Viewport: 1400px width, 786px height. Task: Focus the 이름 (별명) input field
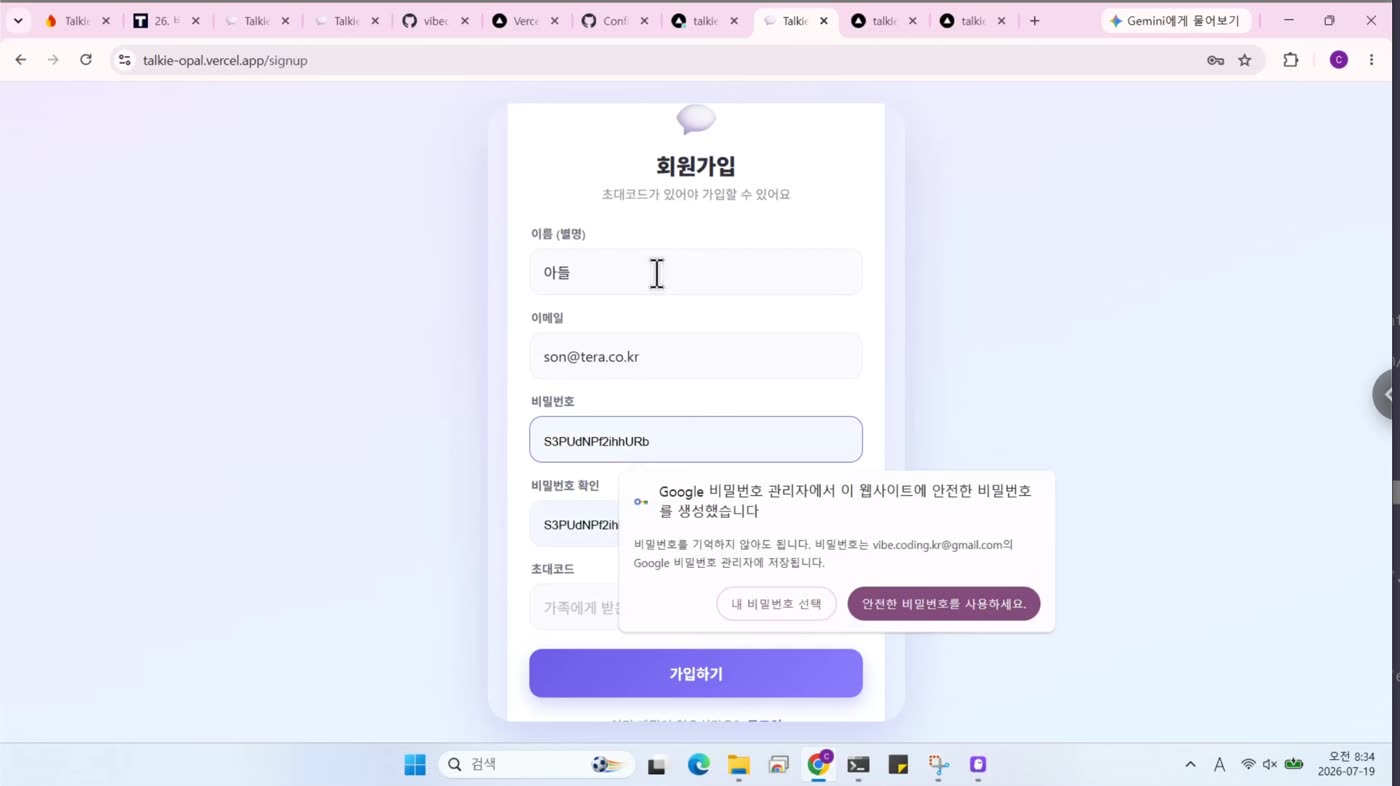pos(696,272)
